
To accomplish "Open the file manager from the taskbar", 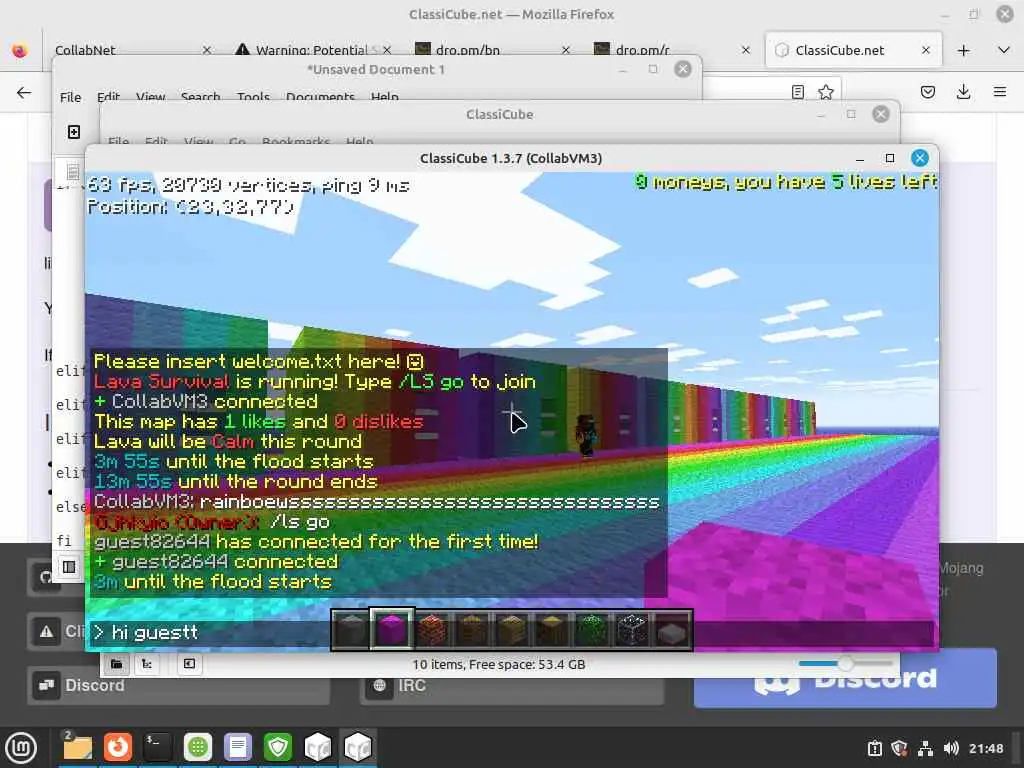I will pyautogui.click(x=76, y=747).
